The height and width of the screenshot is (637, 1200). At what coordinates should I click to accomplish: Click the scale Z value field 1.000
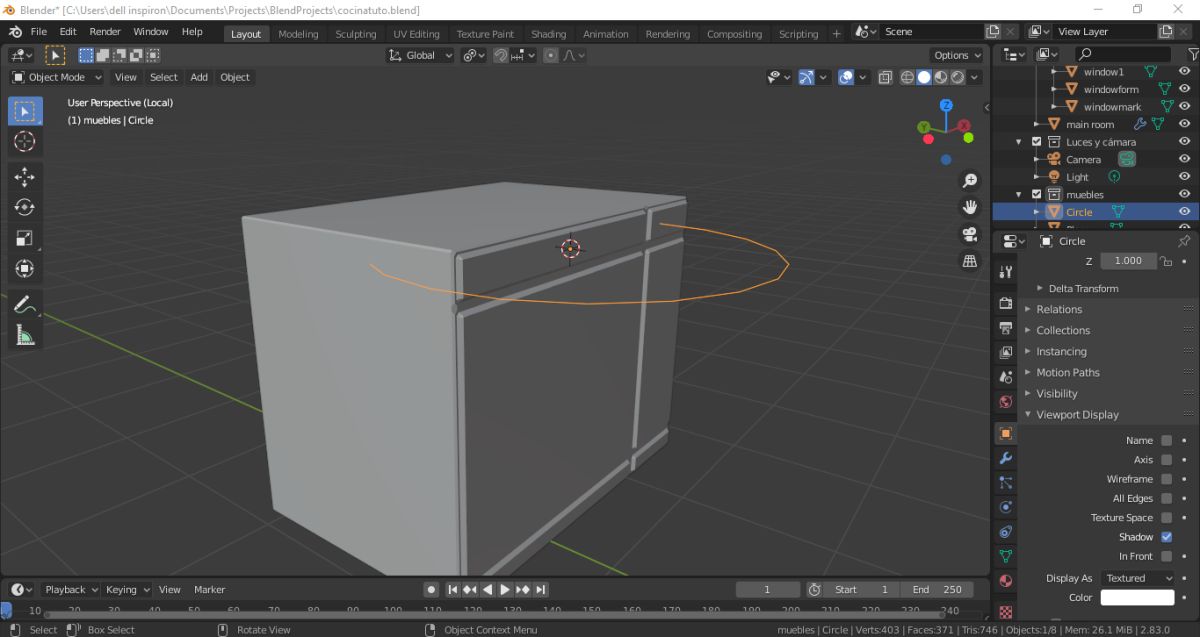(1128, 260)
